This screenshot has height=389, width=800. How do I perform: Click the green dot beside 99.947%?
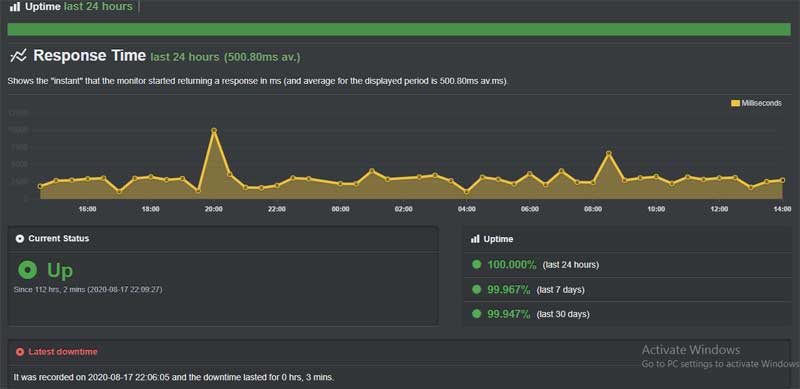click(x=477, y=314)
